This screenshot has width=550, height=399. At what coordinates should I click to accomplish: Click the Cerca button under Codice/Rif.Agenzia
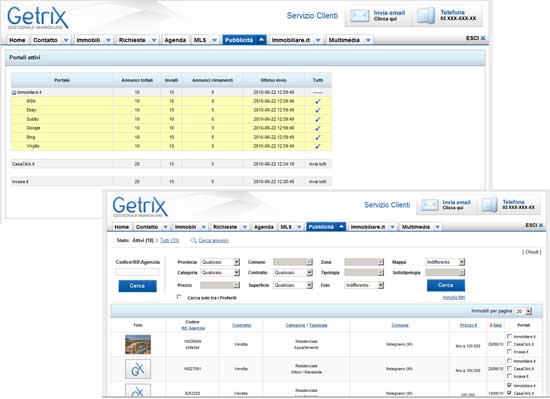(x=138, y=286)
